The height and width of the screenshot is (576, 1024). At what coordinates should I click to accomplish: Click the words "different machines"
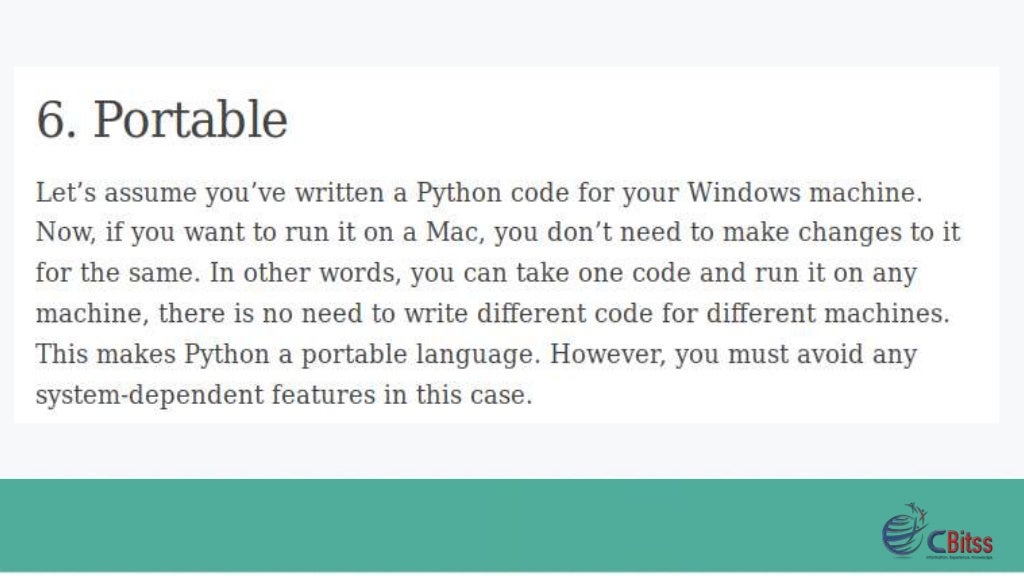[x=827, y=313]
